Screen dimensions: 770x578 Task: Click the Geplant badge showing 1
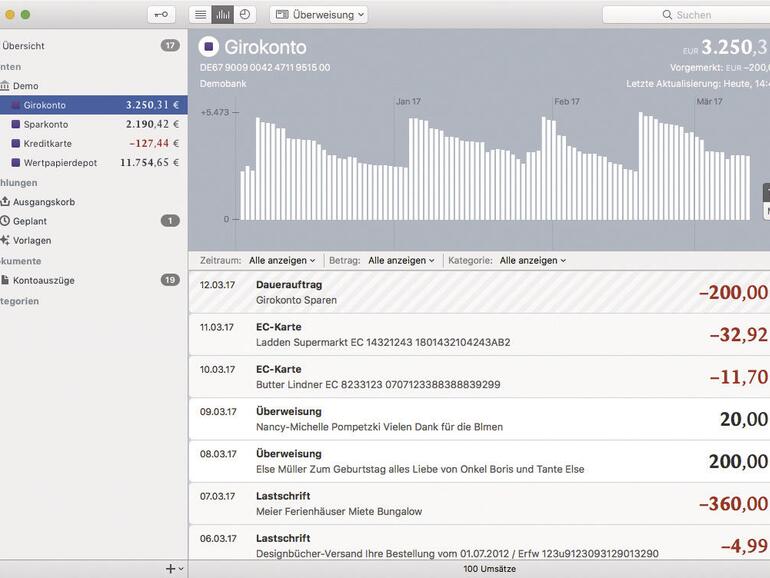[x=170, y=221]
